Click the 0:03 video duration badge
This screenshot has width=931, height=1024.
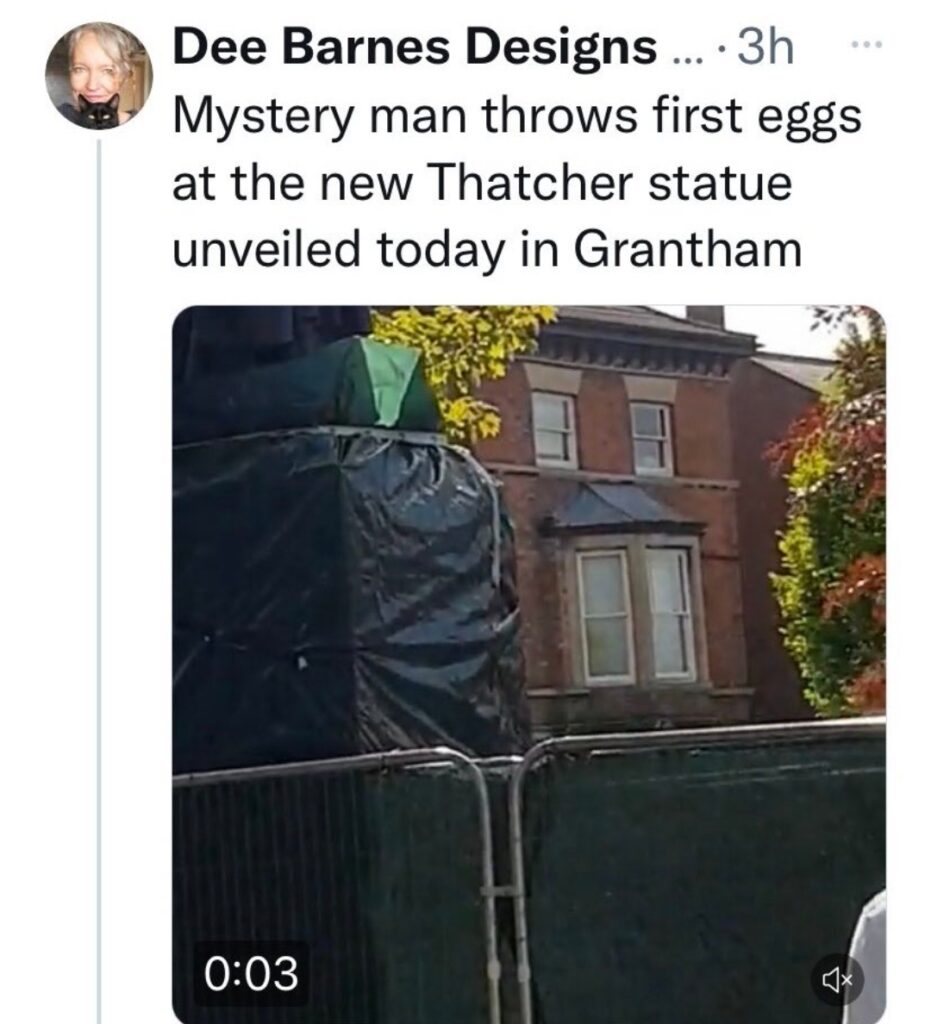click(x=251, y=972)
